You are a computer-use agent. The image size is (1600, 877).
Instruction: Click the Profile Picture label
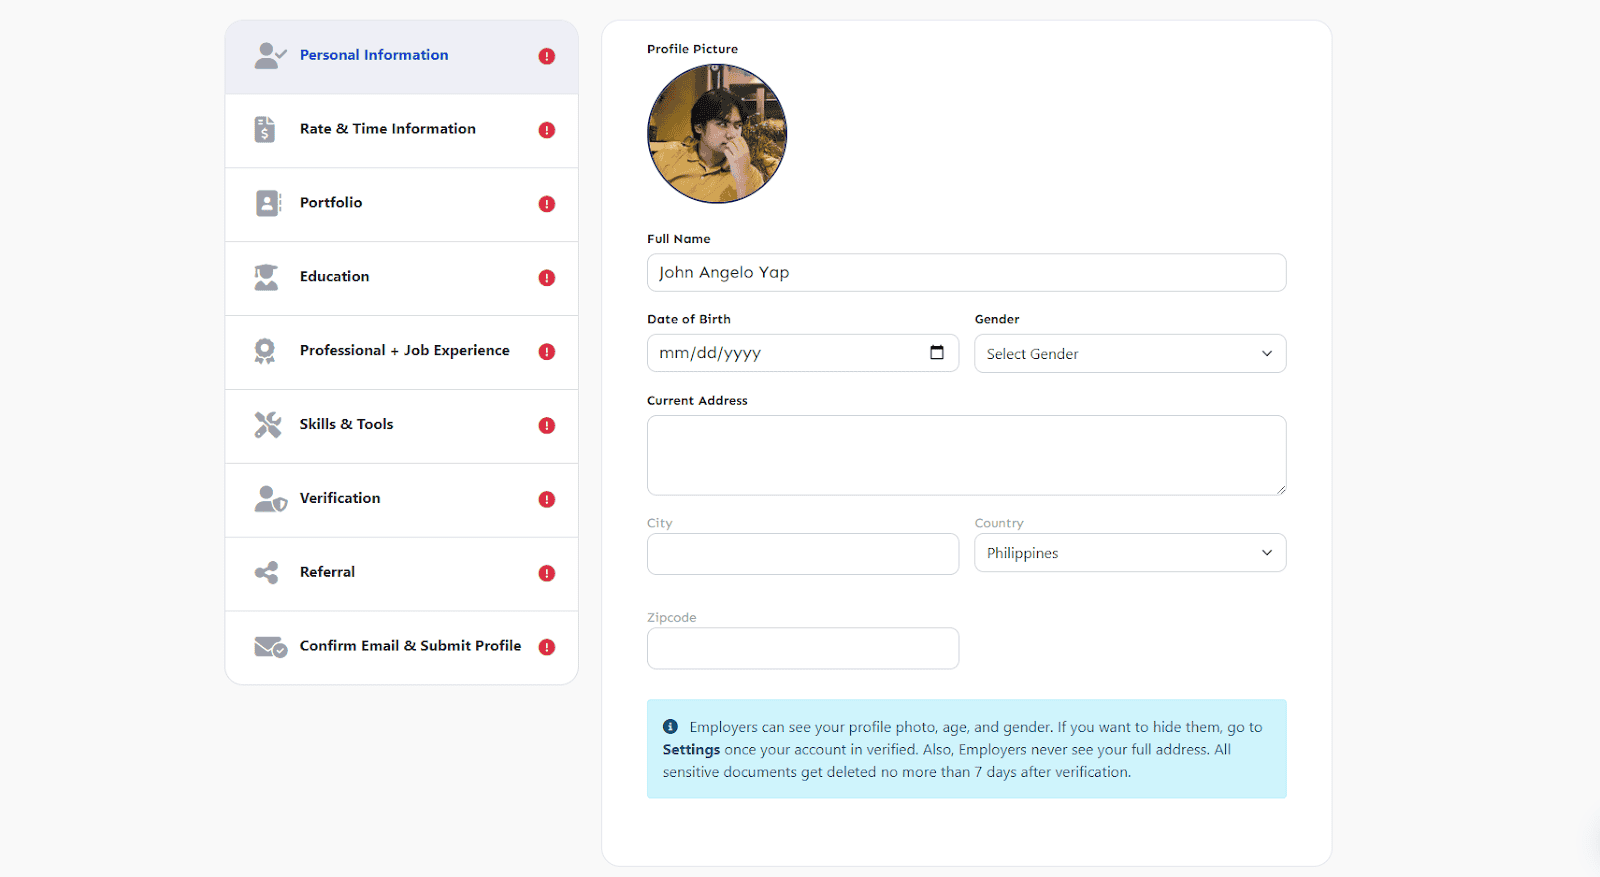(692, 49)
